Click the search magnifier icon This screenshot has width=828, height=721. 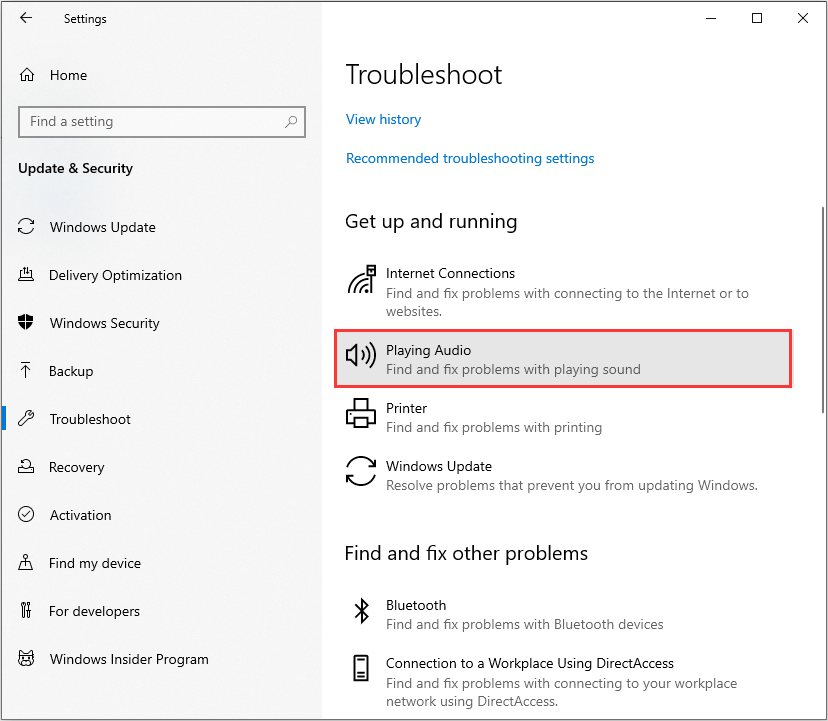click(291, 122)
